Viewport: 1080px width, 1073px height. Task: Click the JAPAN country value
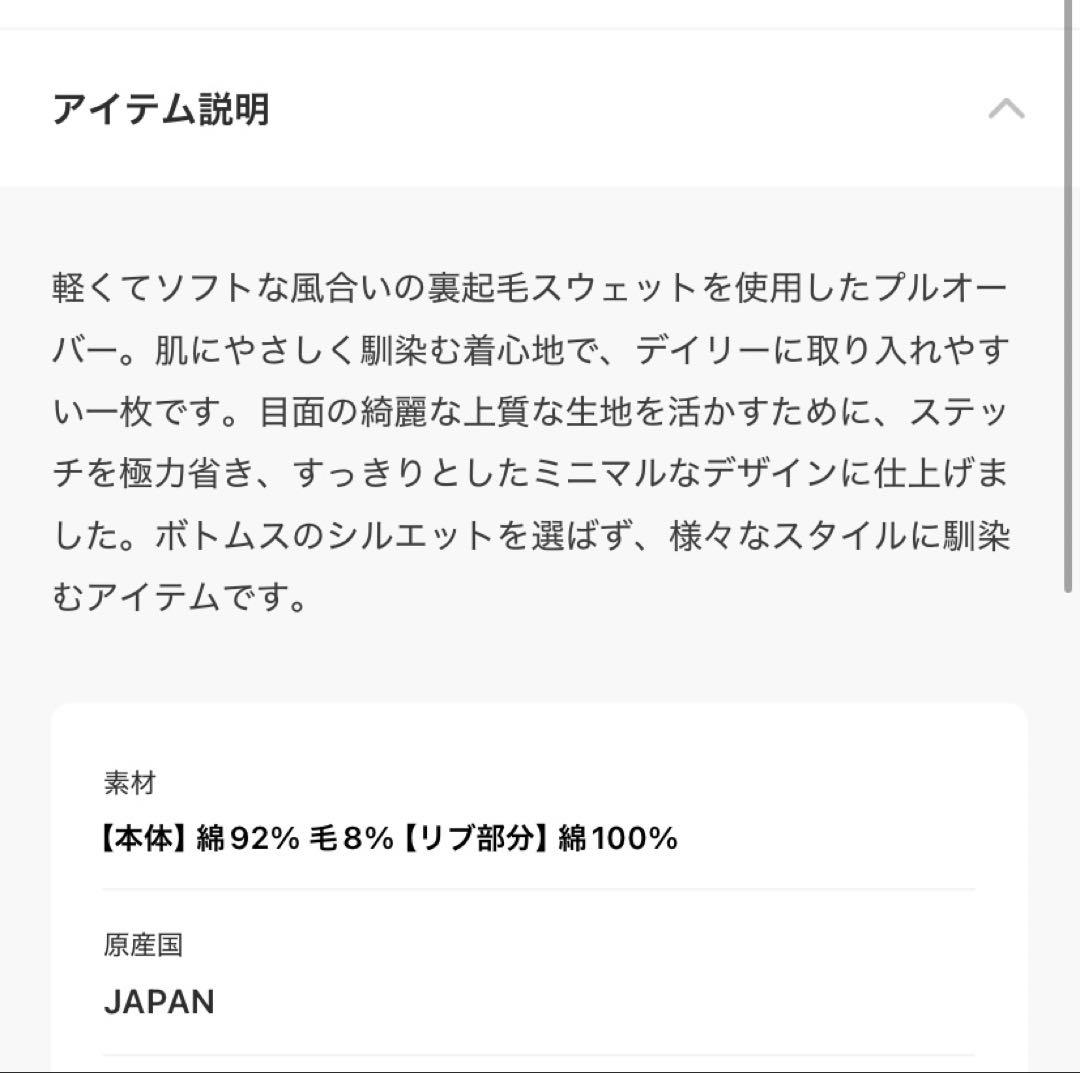[159, 1002]
